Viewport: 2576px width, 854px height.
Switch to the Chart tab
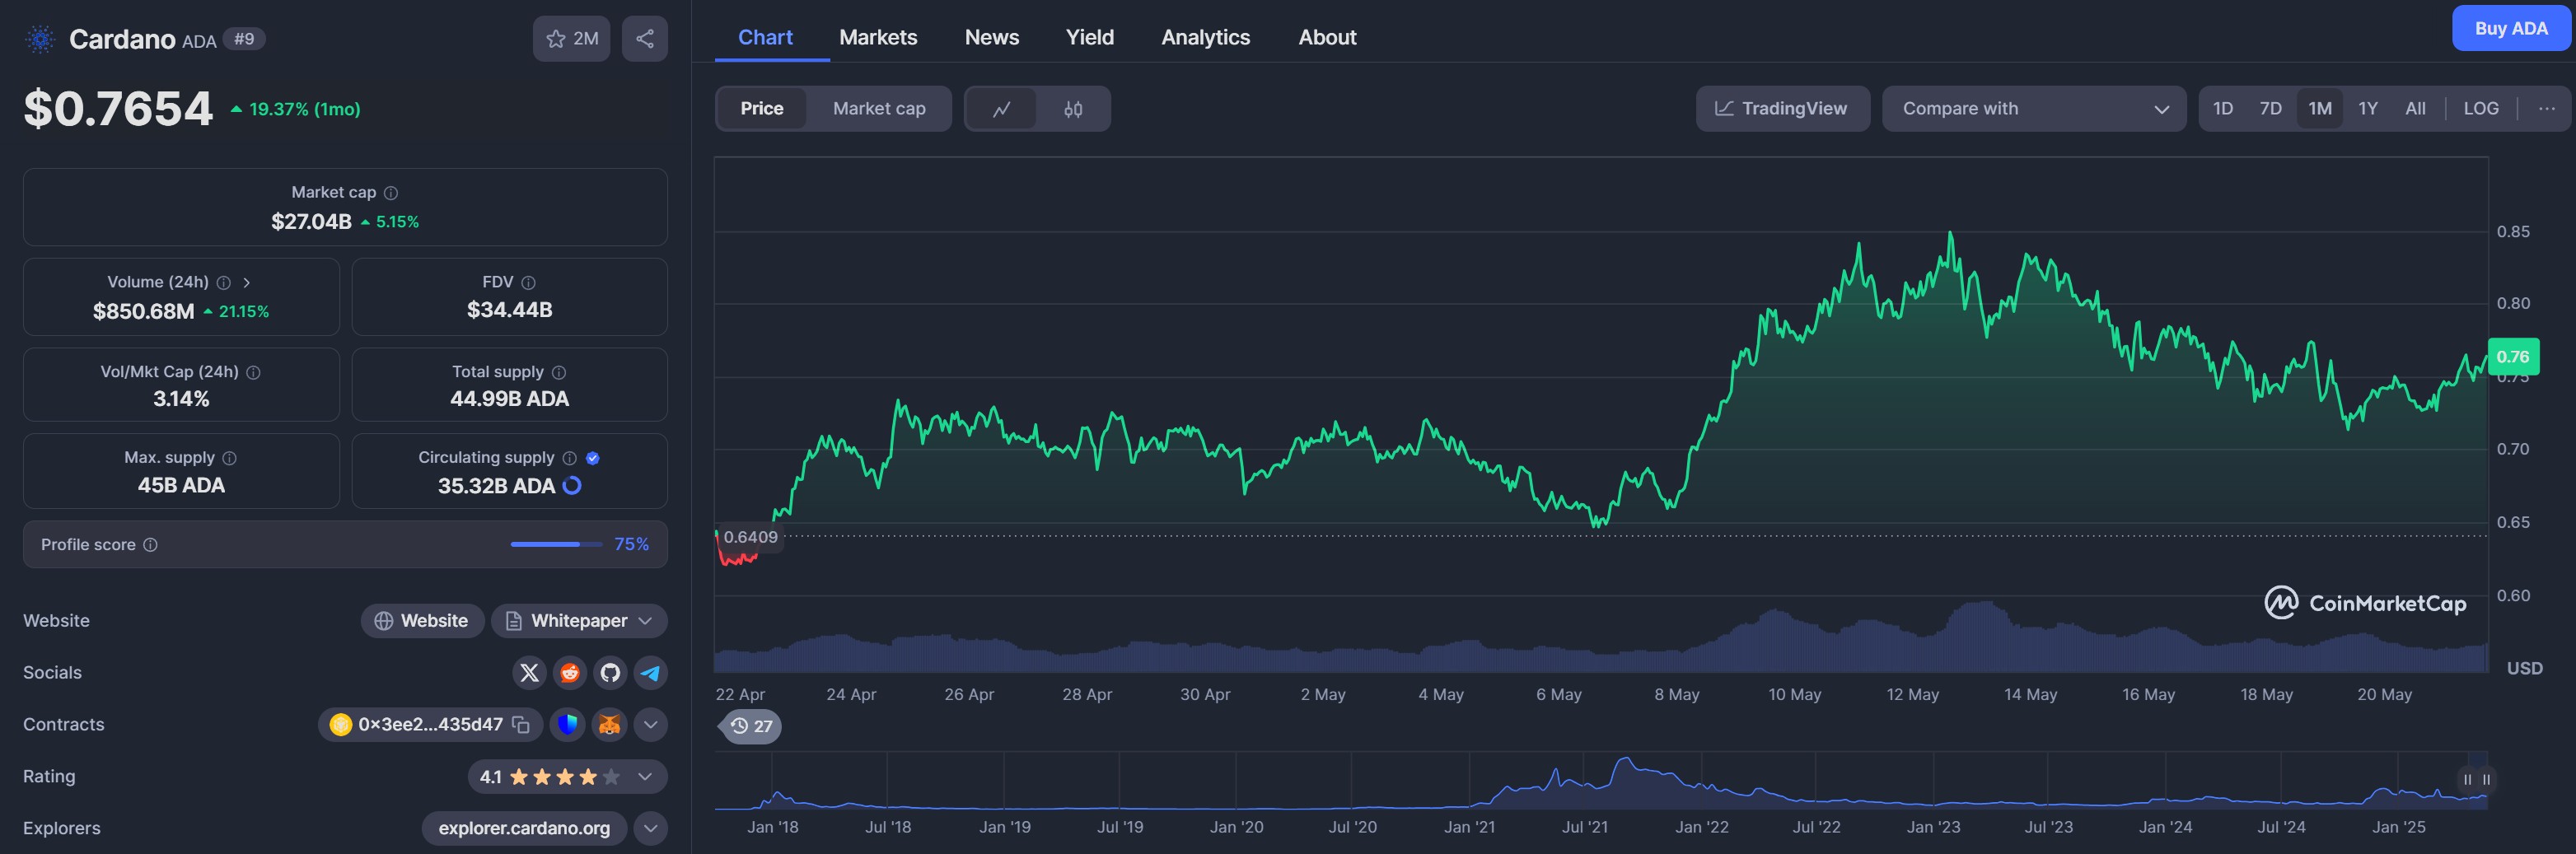click(765, 37)
